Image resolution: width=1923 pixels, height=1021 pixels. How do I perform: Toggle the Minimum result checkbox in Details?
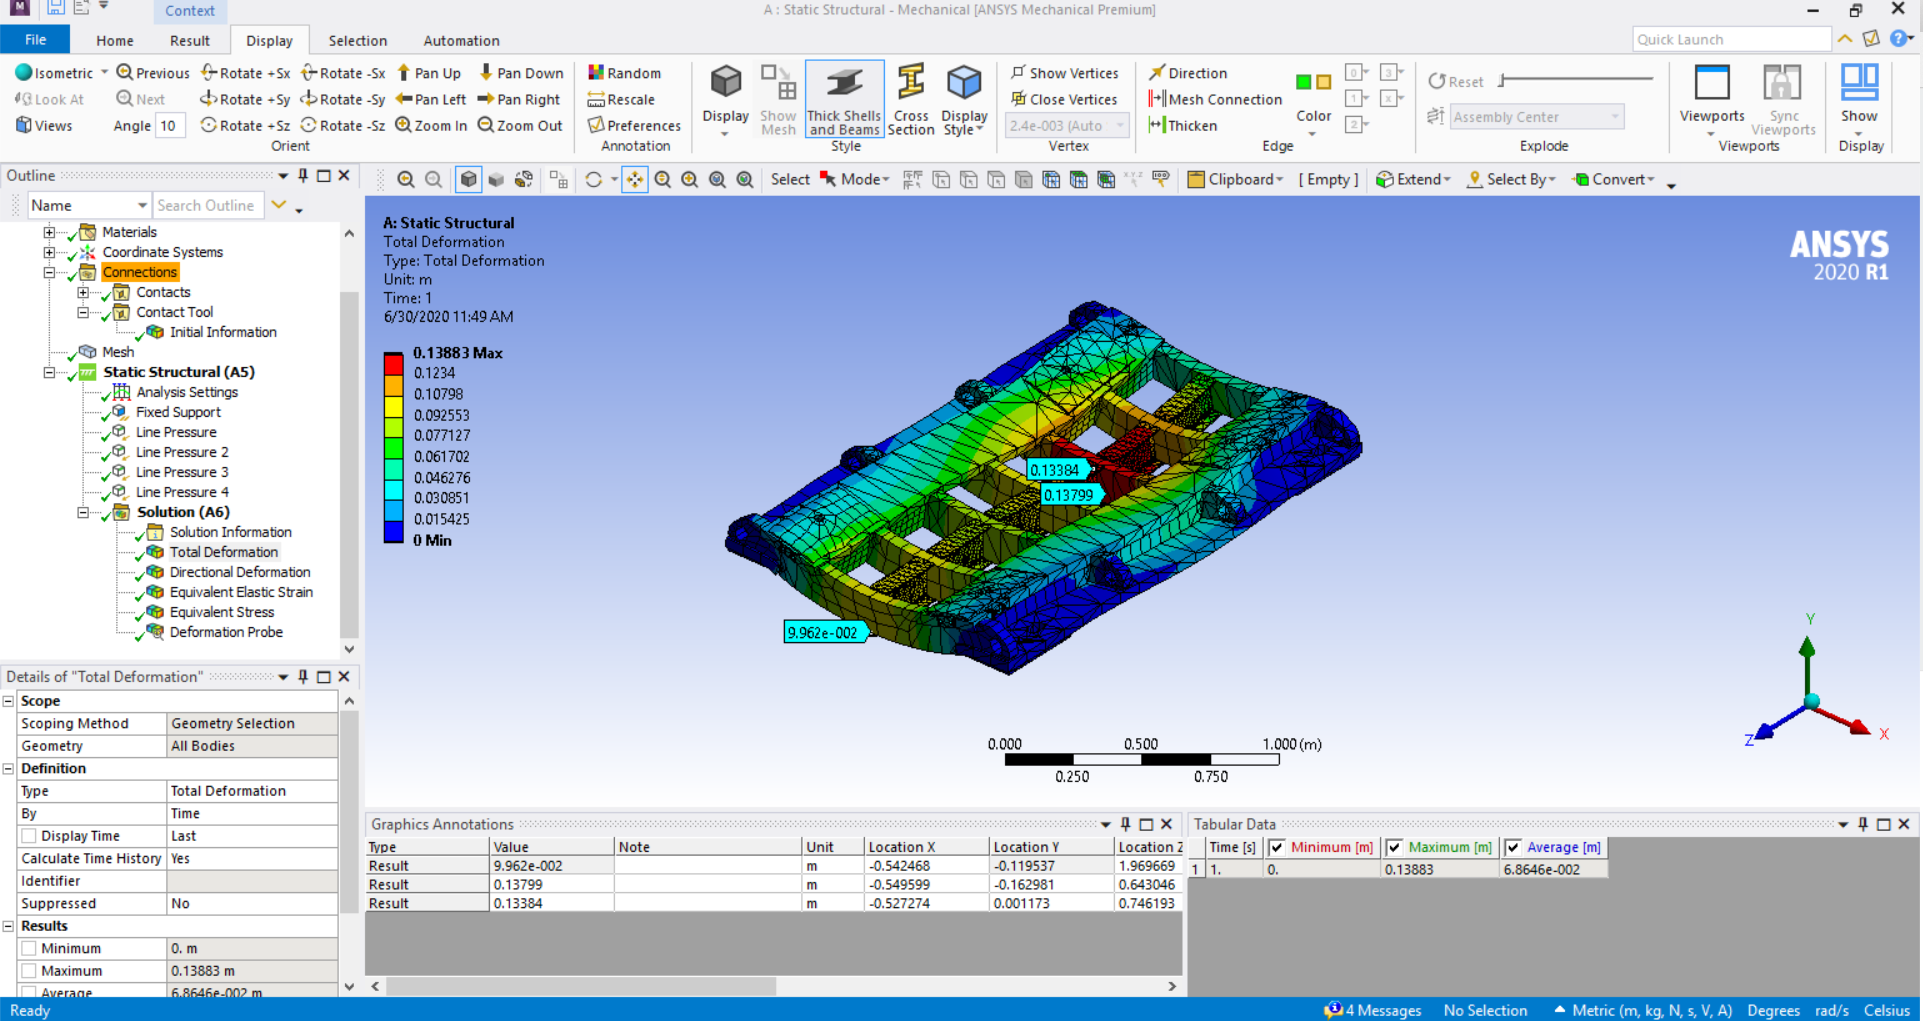click(x=29, y=948)
